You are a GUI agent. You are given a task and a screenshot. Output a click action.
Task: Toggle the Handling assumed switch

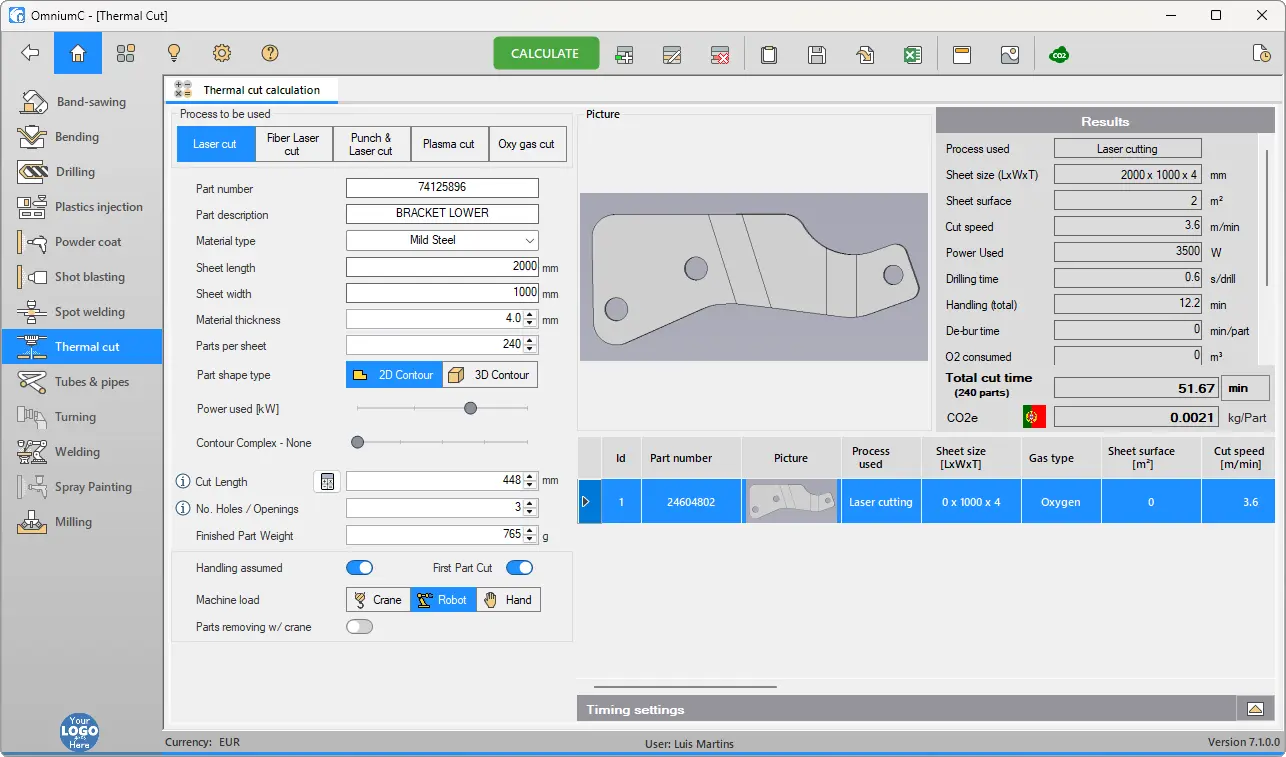tap(359, 568)
